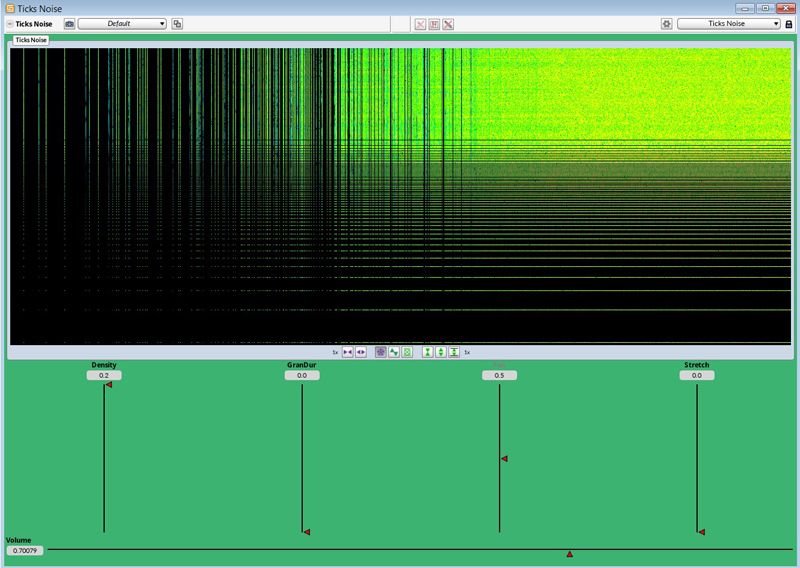
Task: Click the Density label
Action: 104,365
